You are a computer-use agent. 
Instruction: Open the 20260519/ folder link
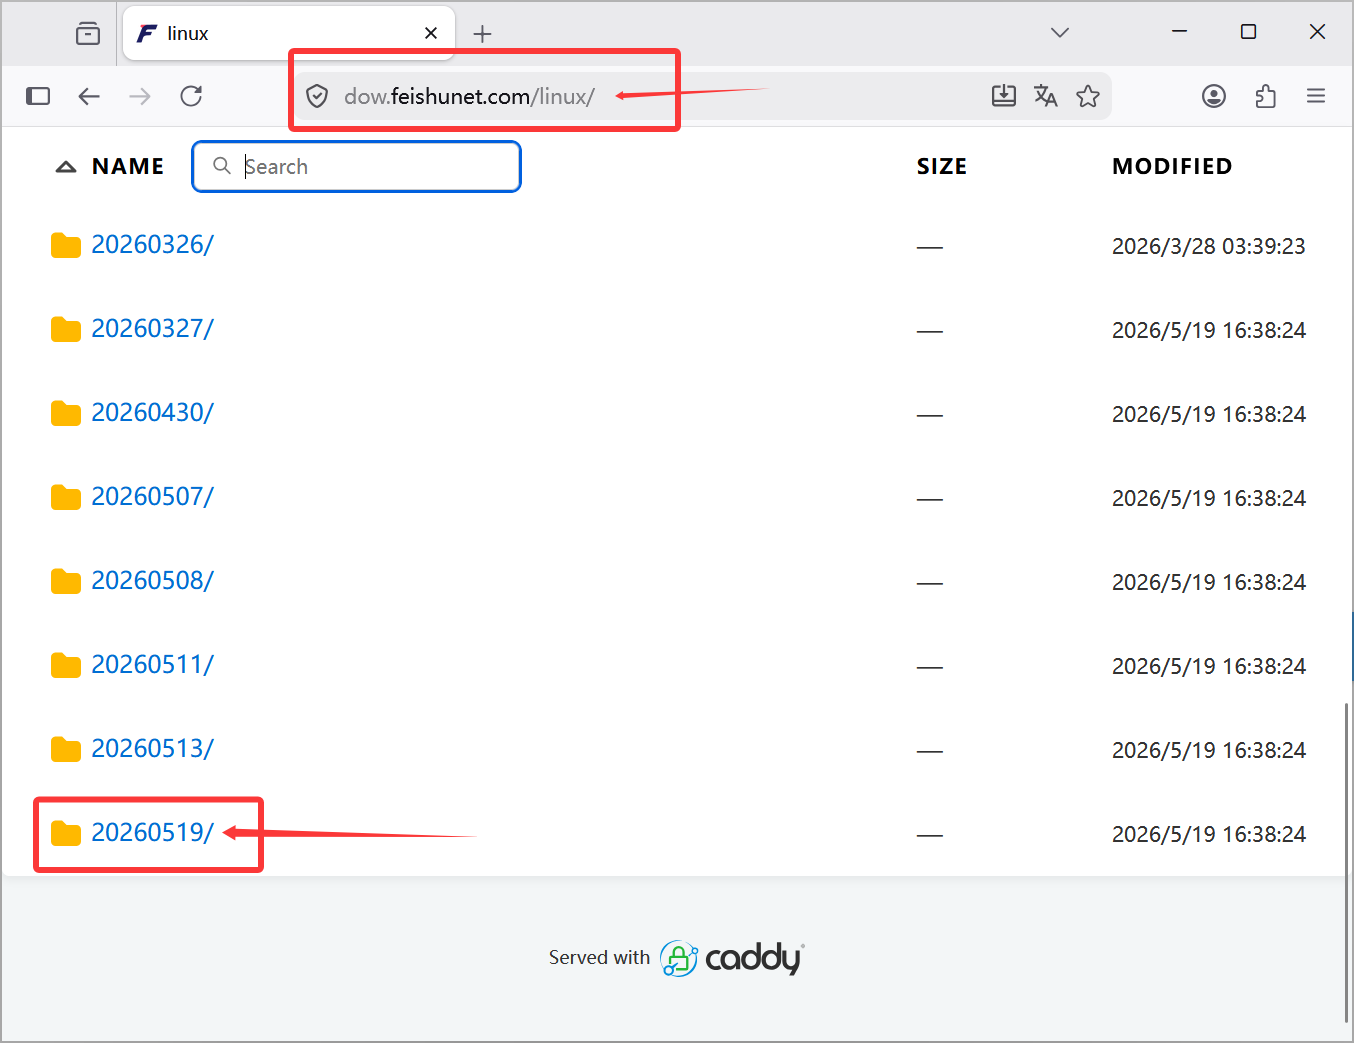152,833
